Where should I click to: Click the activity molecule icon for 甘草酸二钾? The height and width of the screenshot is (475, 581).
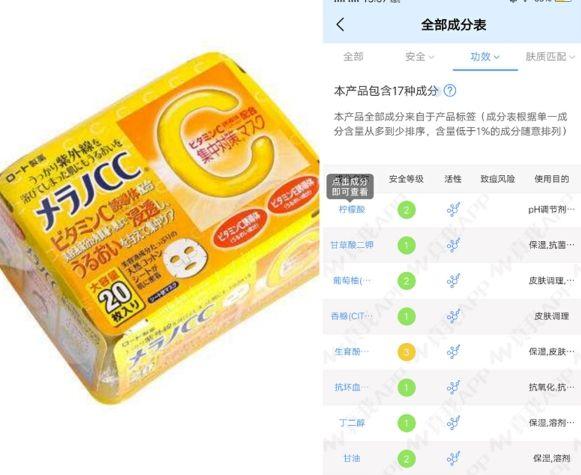pos(453,245)
